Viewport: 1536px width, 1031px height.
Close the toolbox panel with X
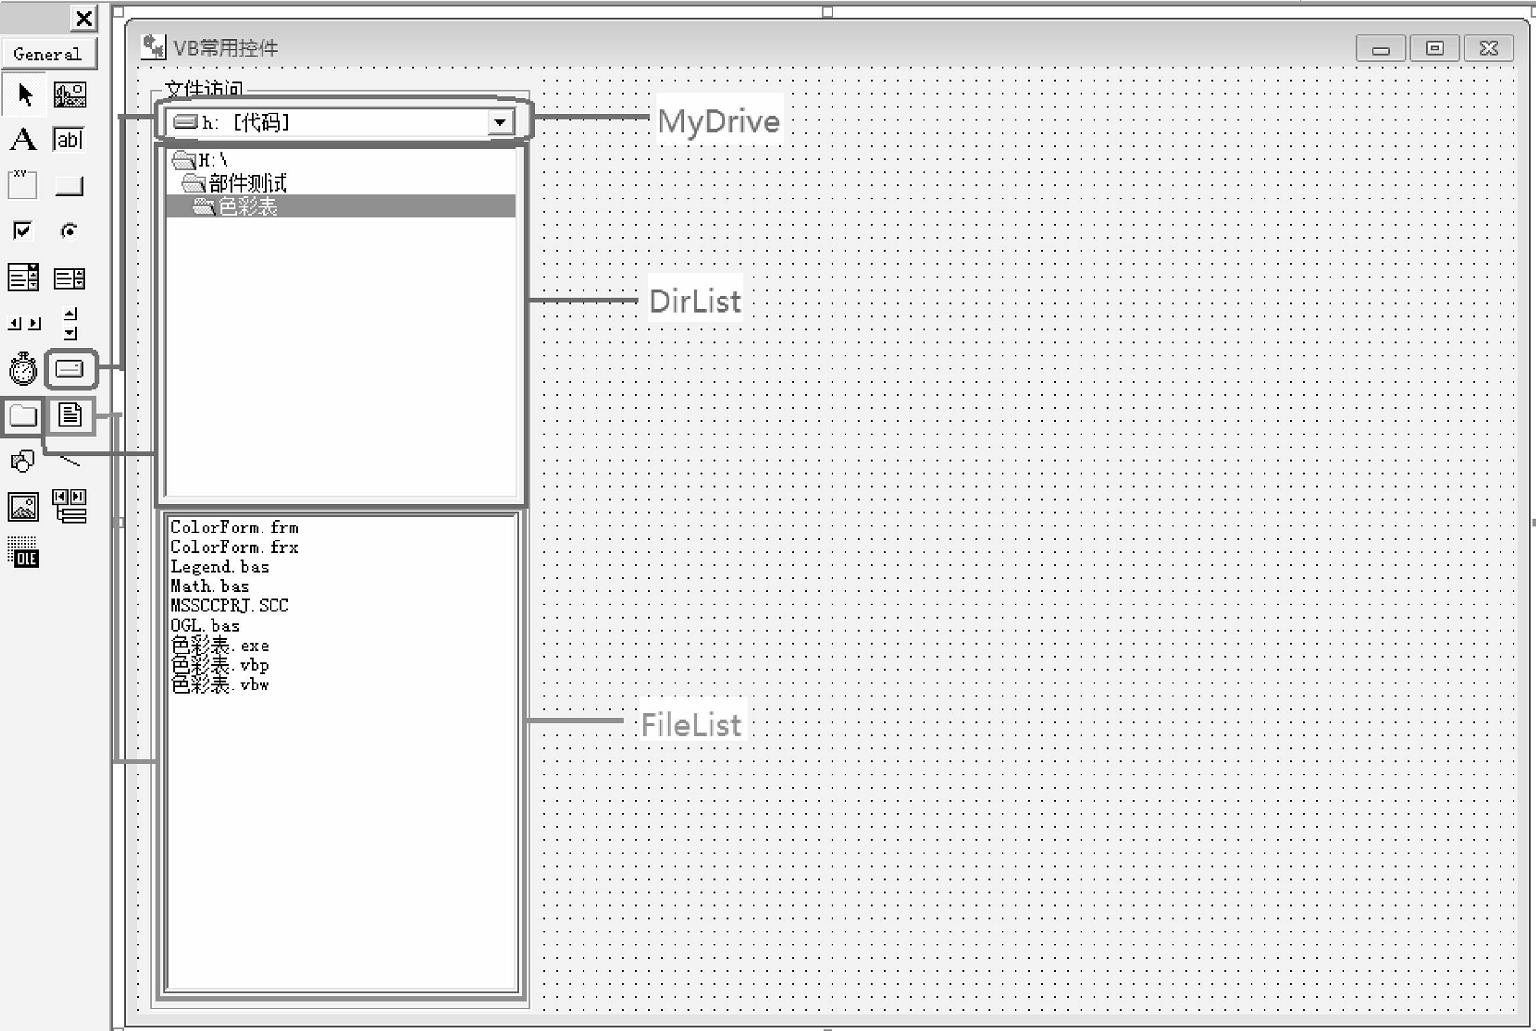(x=84, y=18)
